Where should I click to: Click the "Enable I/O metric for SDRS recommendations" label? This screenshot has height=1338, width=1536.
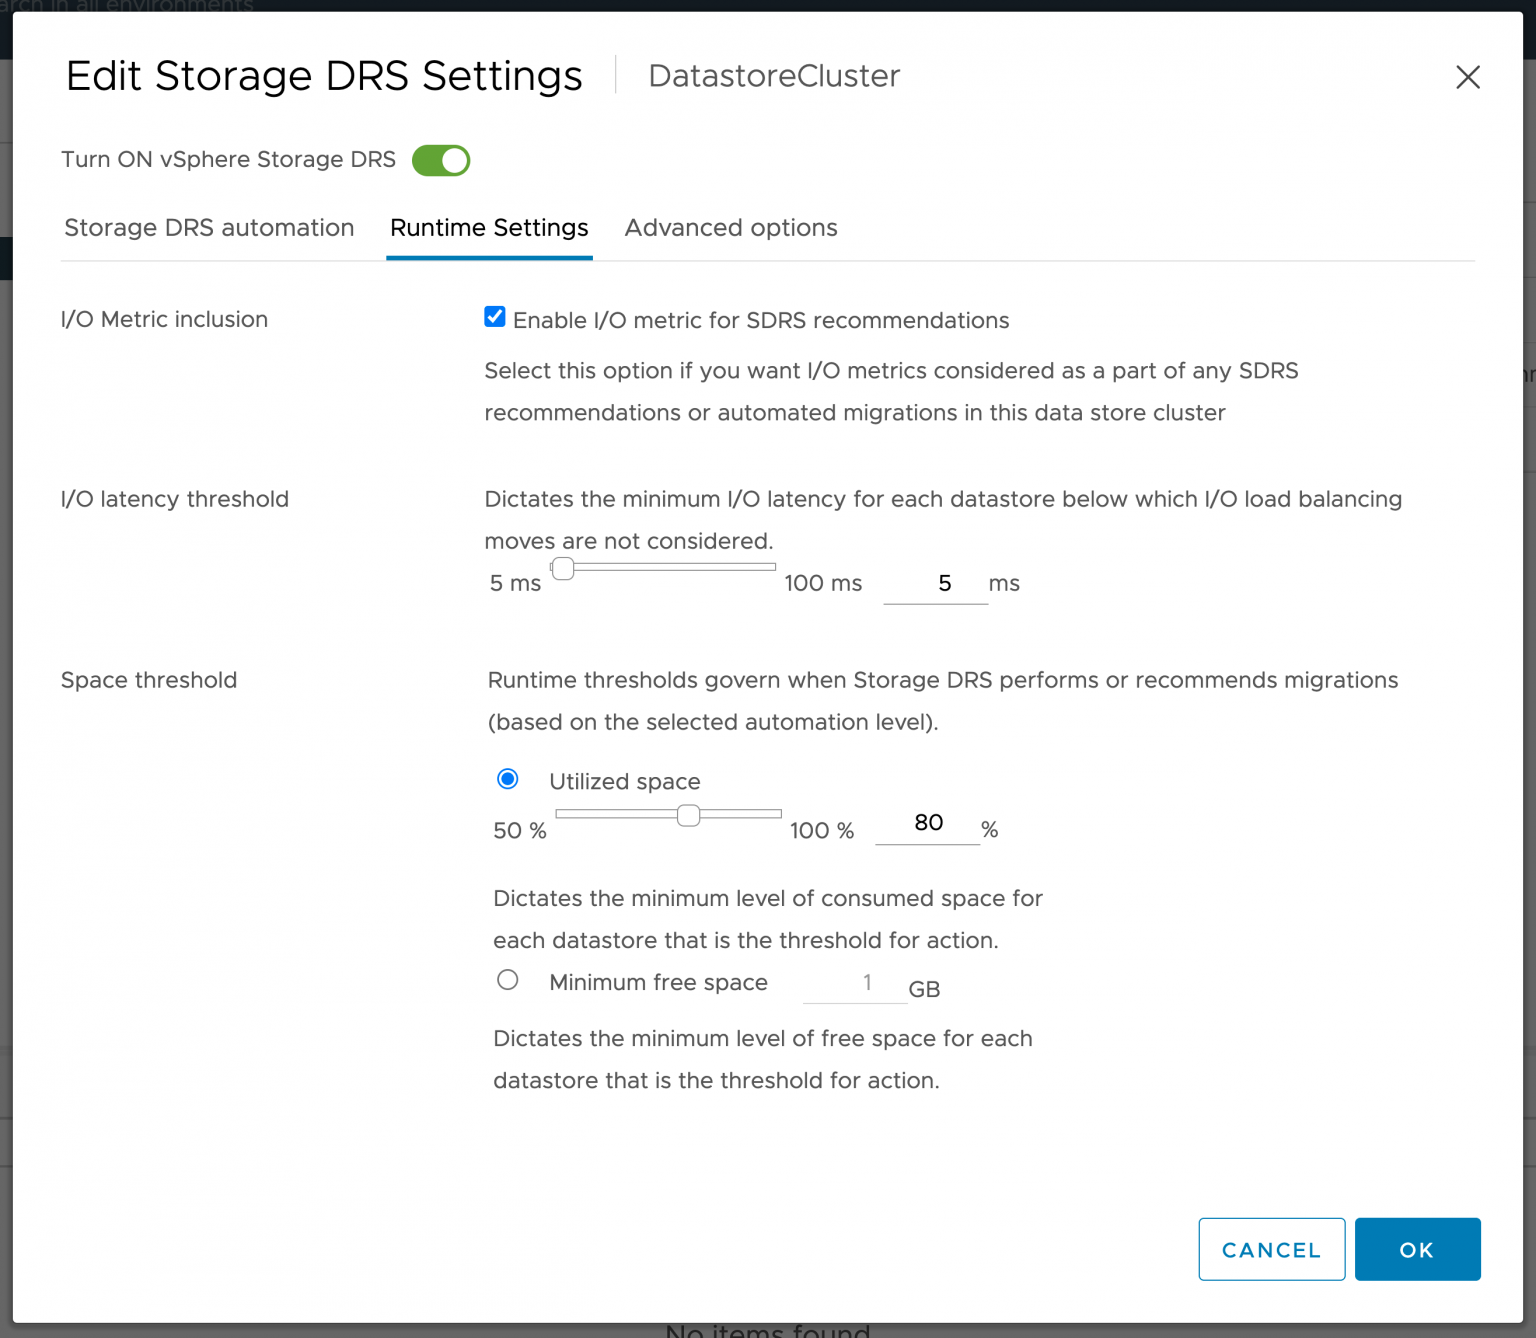[x=761, y=321]
